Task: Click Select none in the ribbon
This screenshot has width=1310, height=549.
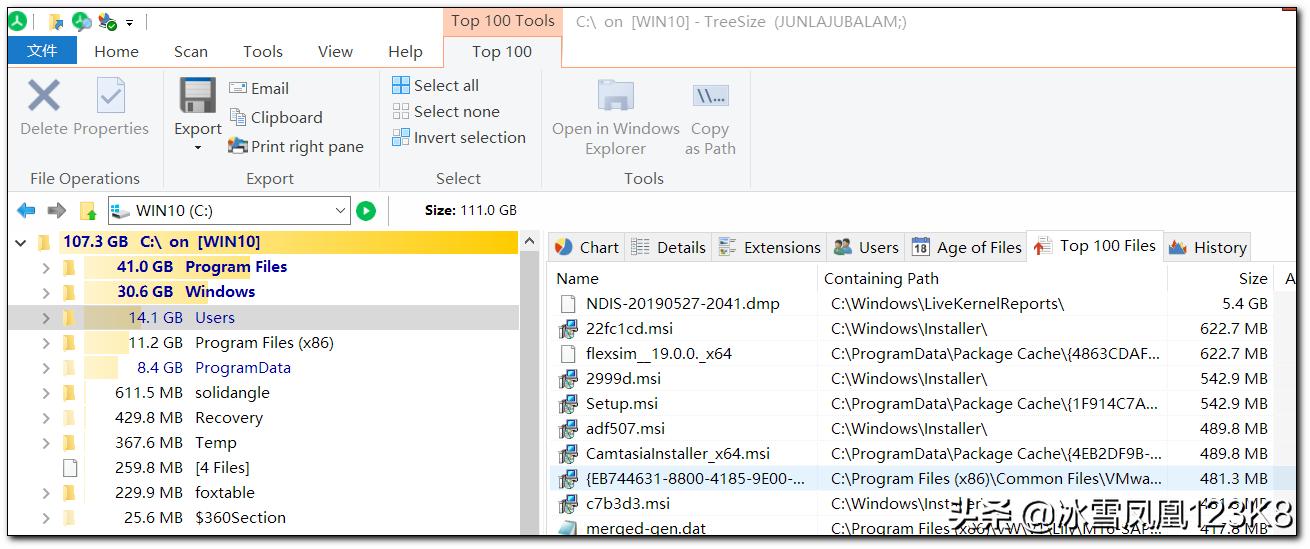Action: [445, 112]
